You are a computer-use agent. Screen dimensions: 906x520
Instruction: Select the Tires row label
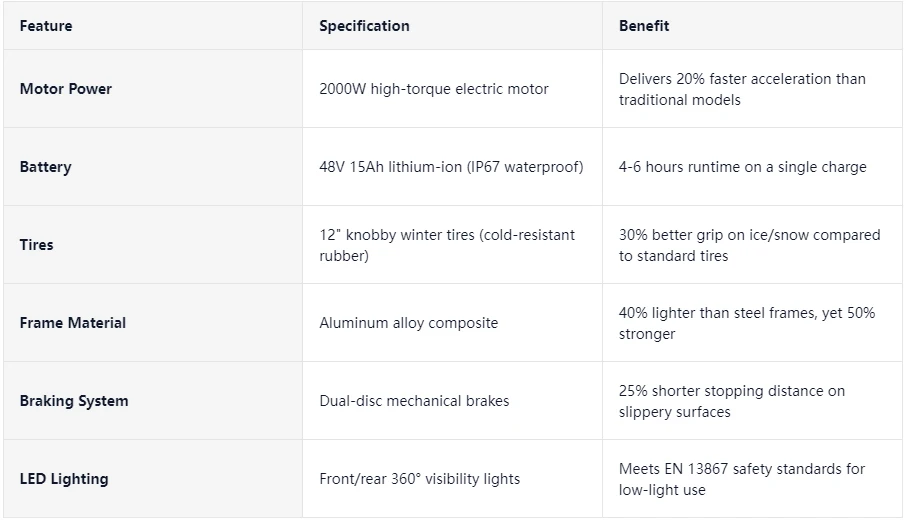[36, 245]
